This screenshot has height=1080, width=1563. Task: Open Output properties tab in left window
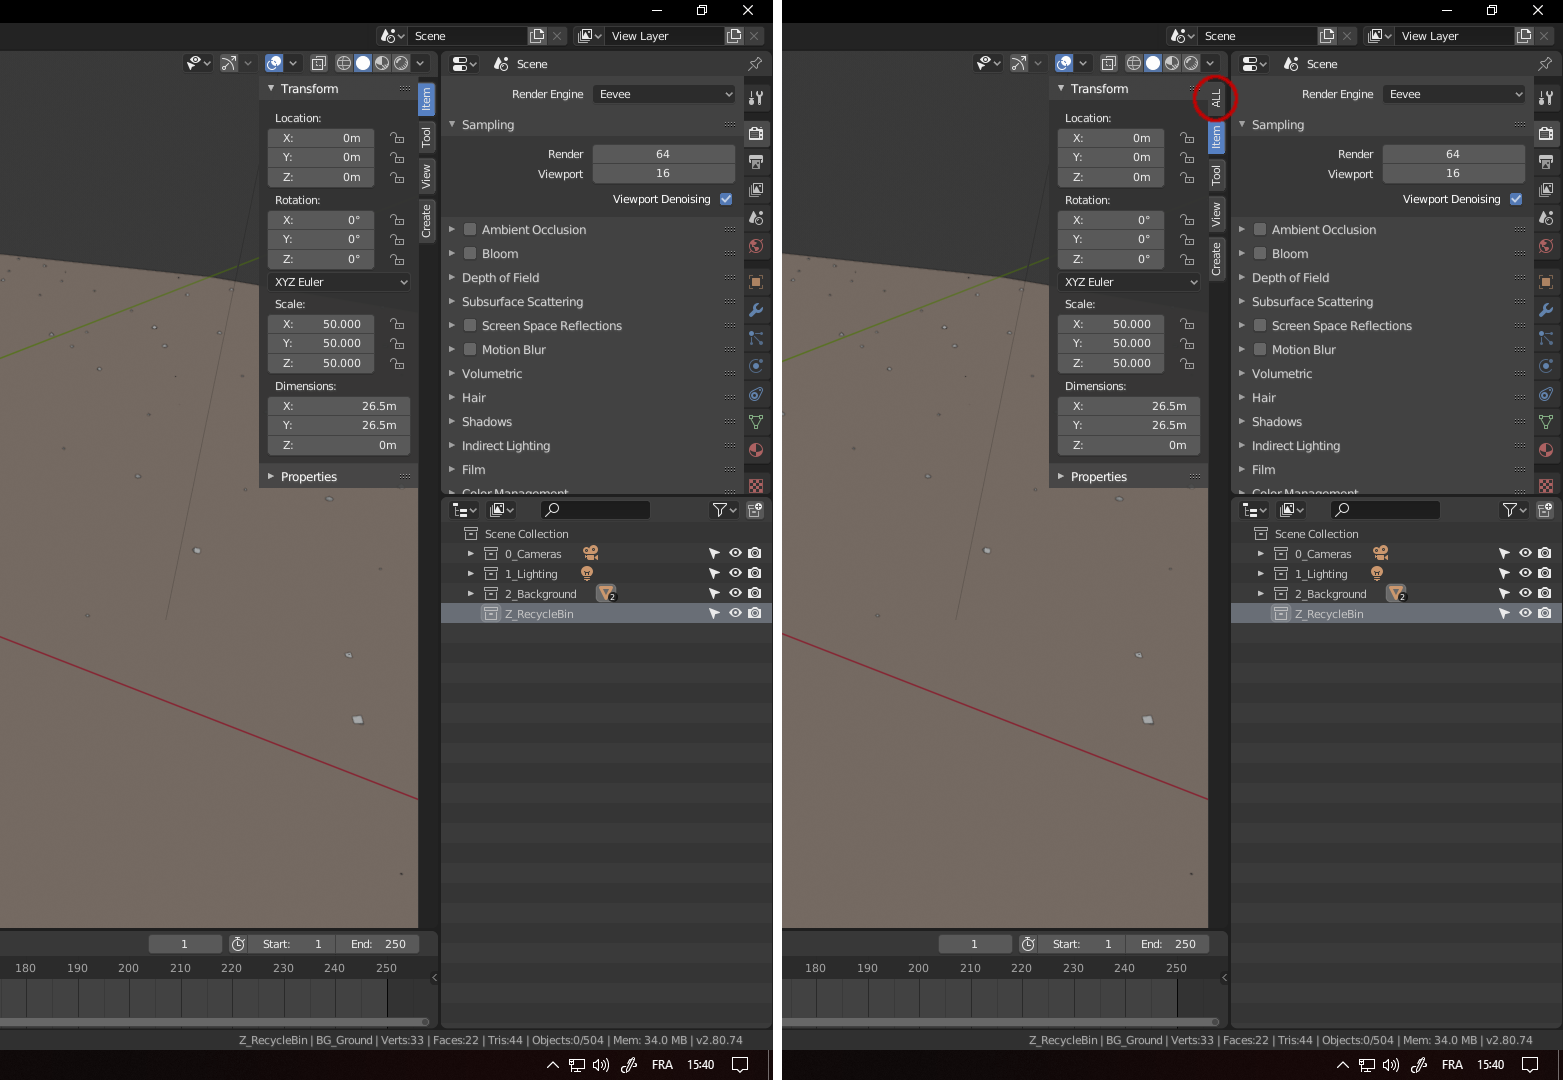point(756,161)
